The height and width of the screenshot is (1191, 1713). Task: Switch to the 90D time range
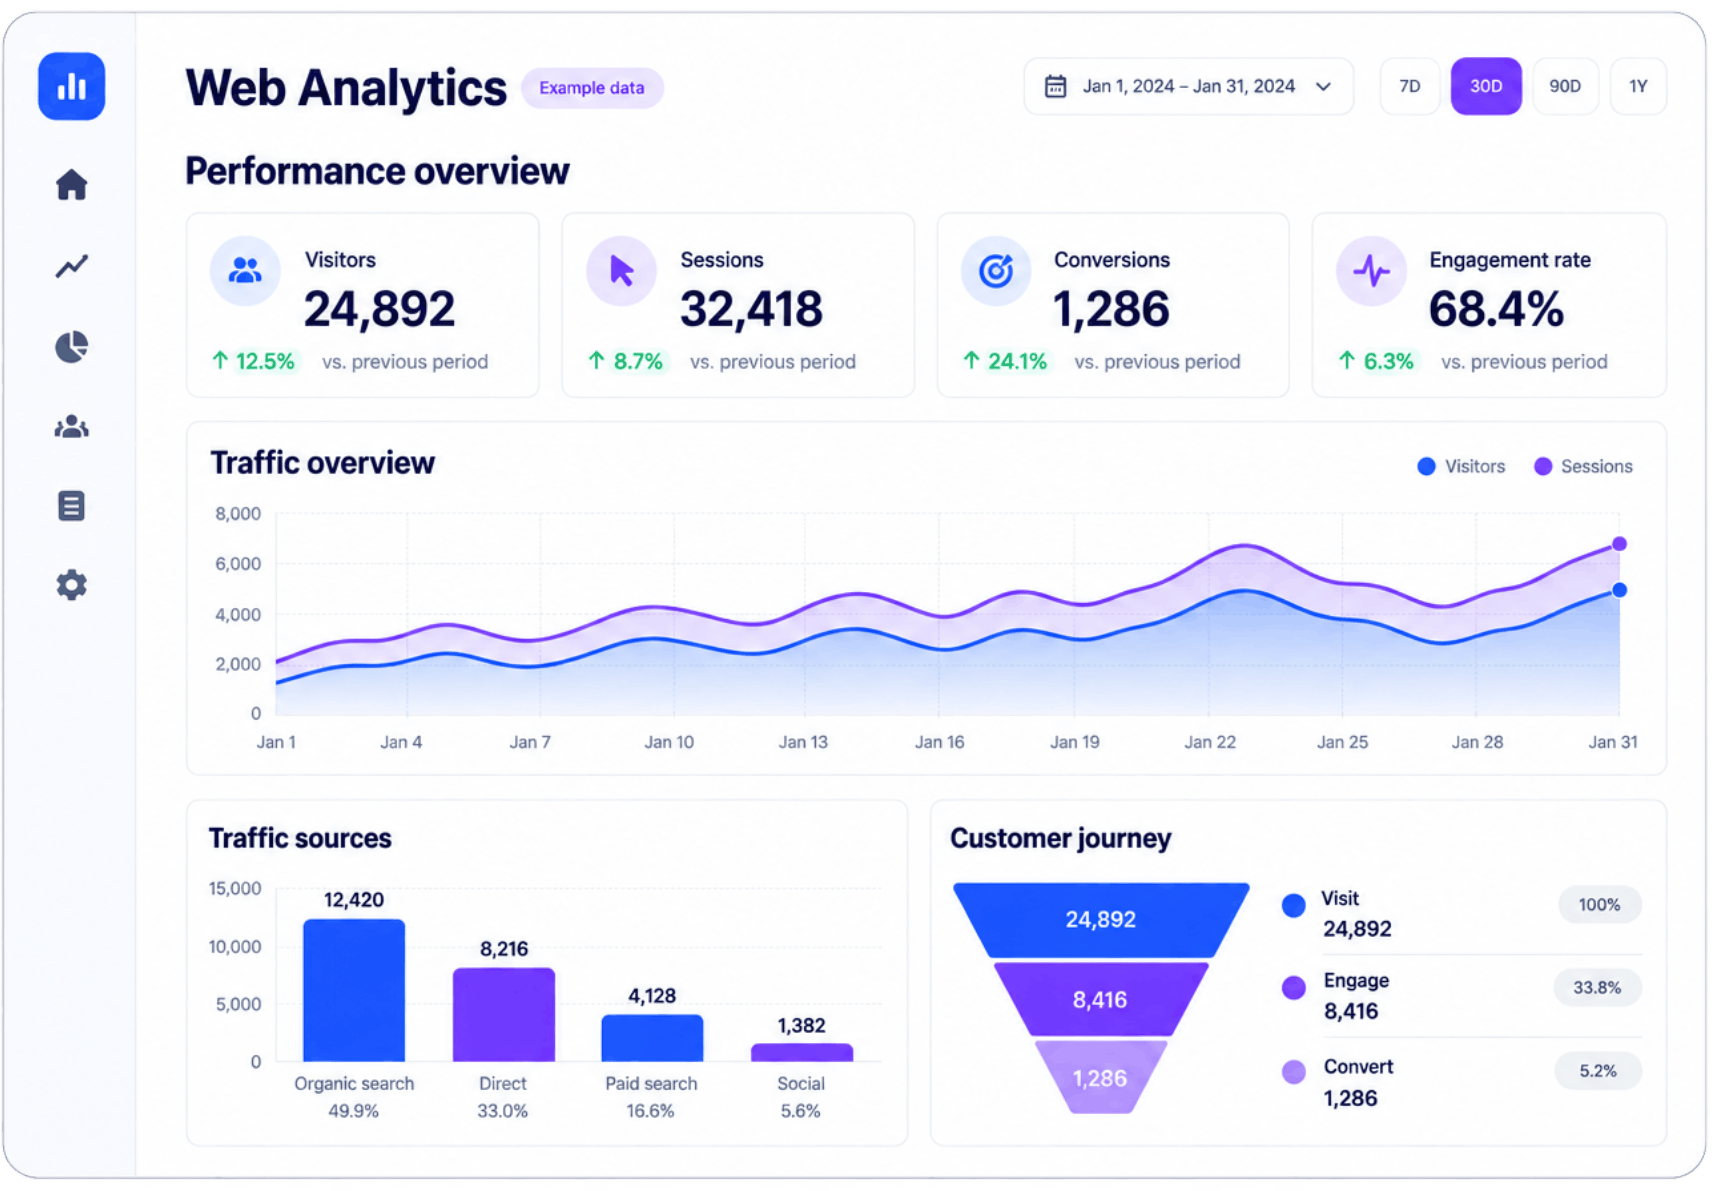pos(1565,87)
